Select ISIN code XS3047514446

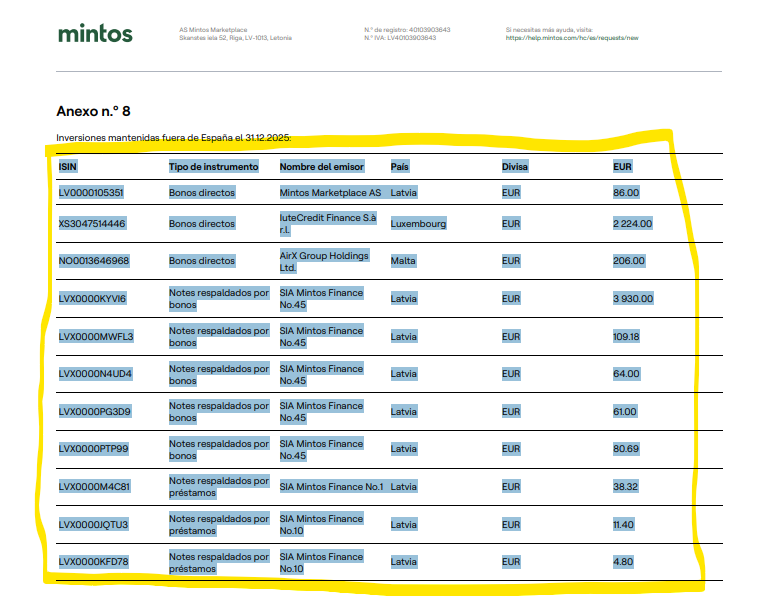(92, 224)
